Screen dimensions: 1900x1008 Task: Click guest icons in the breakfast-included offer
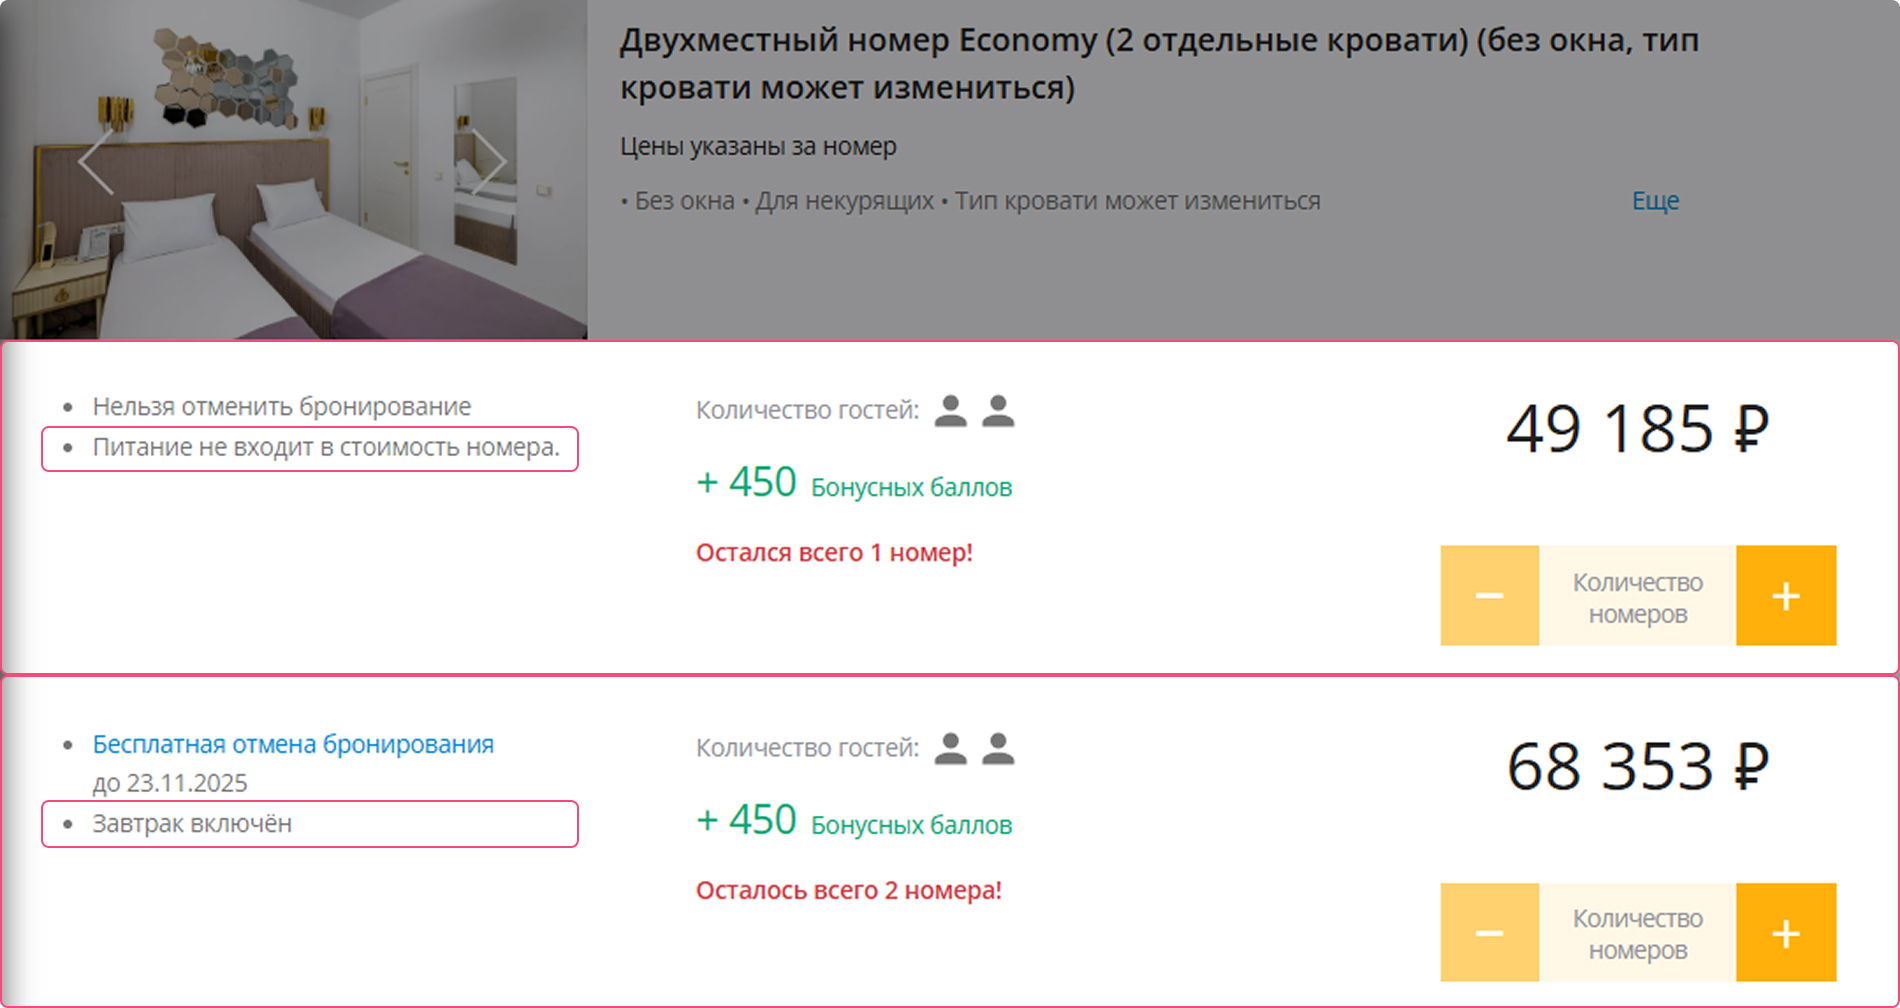pos(974,748)
